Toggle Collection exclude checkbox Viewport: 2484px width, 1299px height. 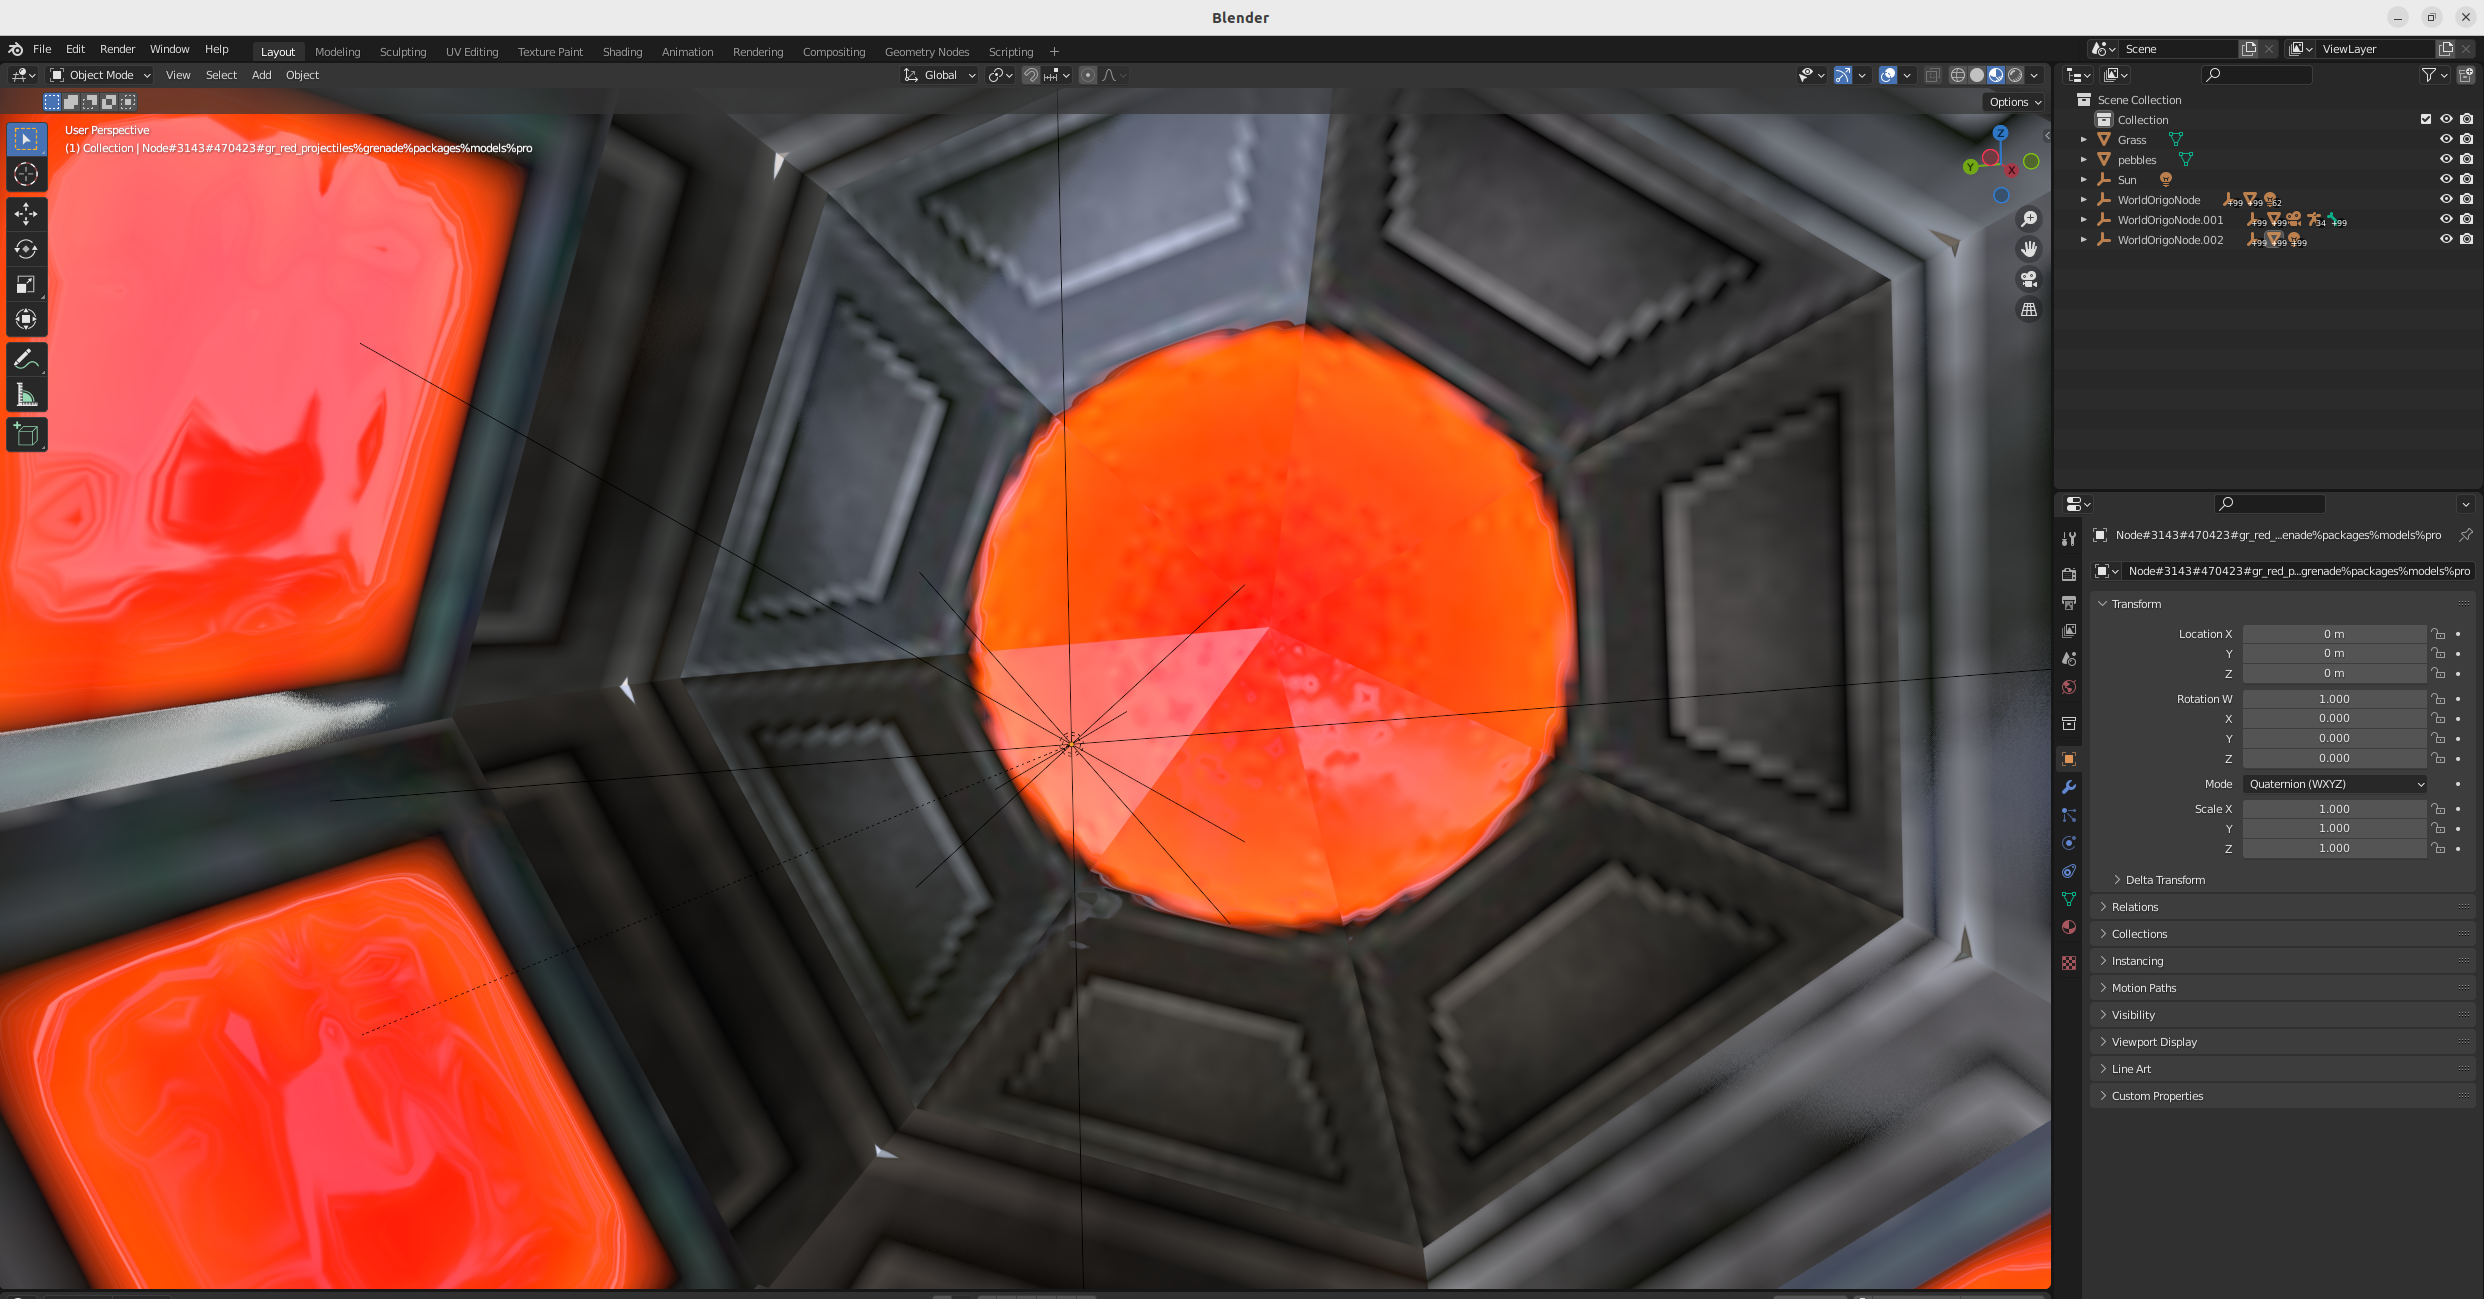2425,119
